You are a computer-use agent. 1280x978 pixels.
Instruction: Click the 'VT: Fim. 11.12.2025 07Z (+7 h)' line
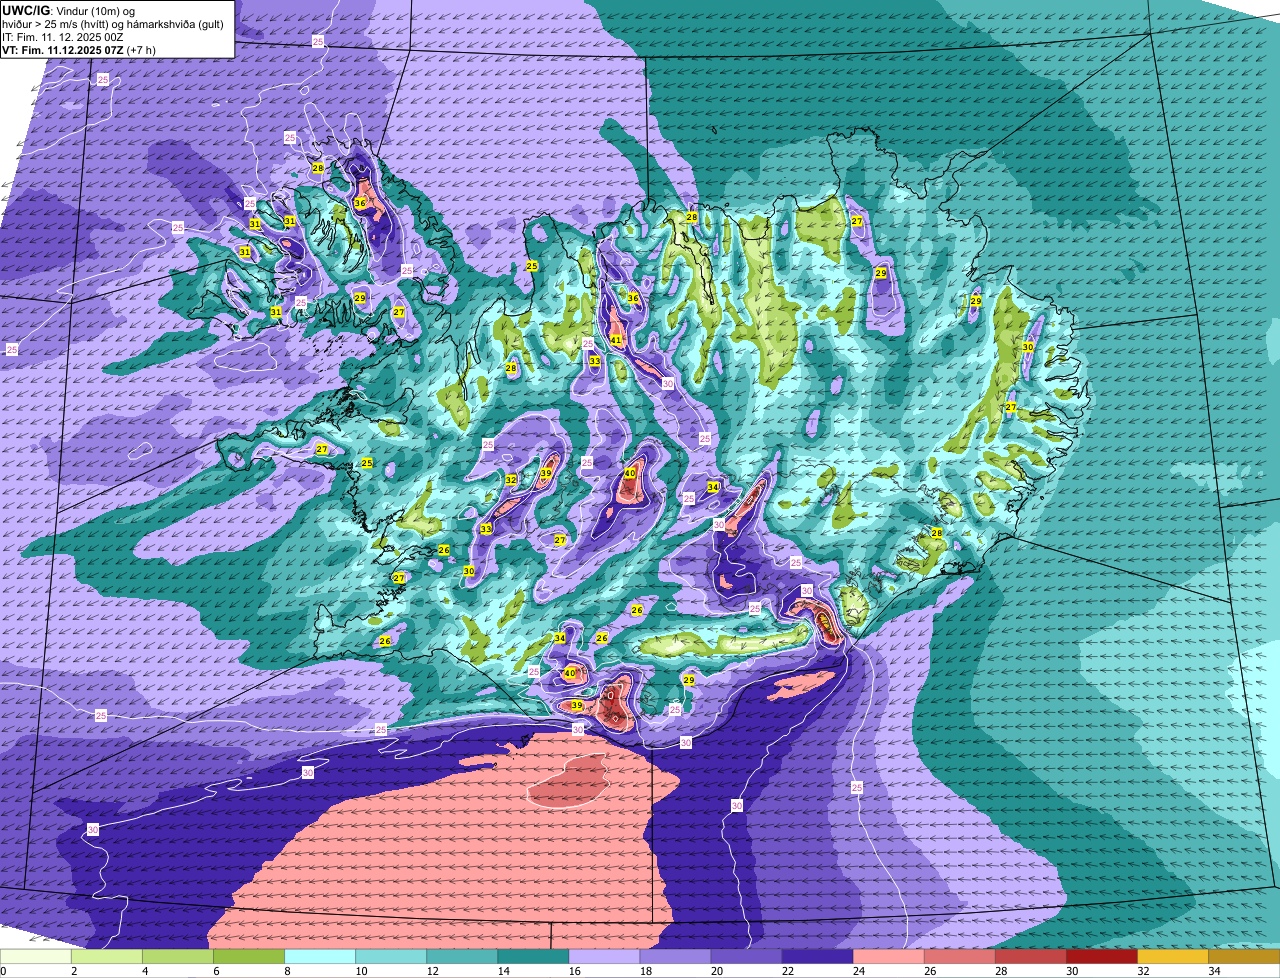[x=78, y=50]
